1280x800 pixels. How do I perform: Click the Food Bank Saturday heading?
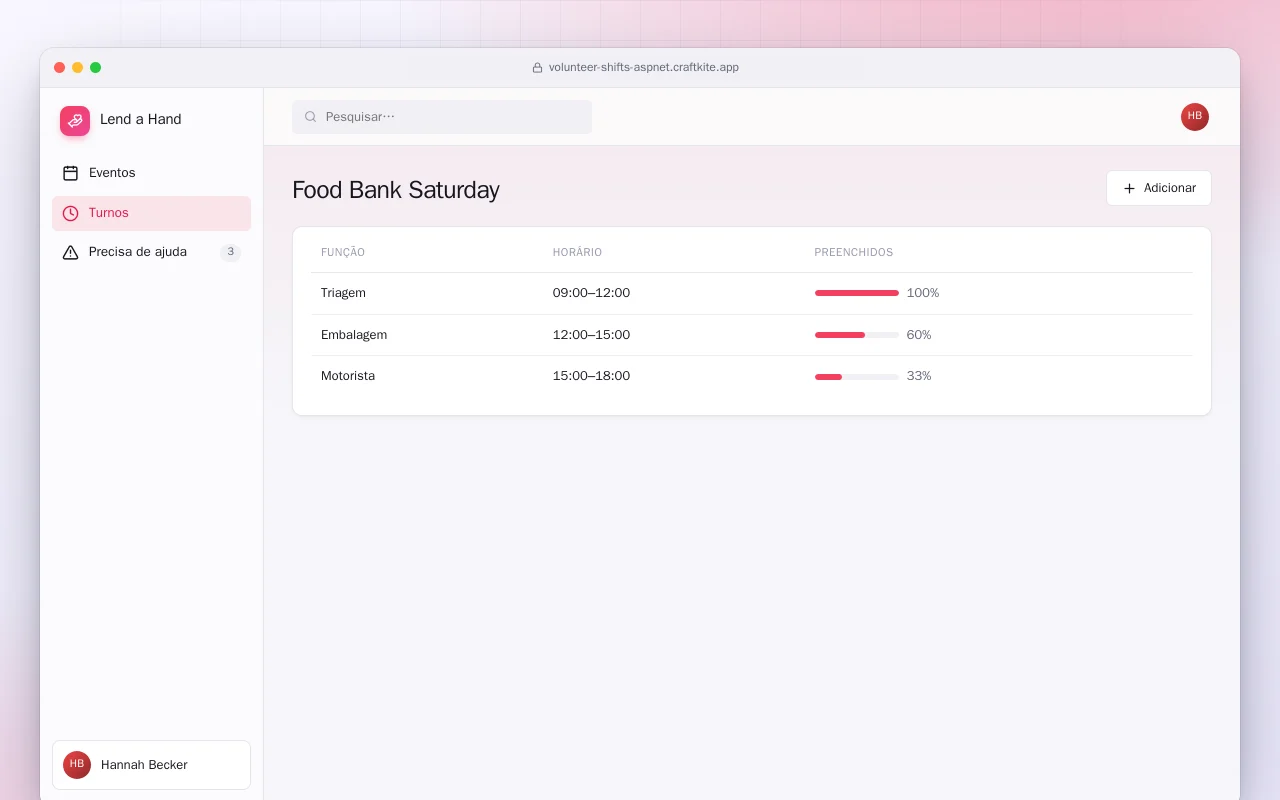tap(396, 190)
